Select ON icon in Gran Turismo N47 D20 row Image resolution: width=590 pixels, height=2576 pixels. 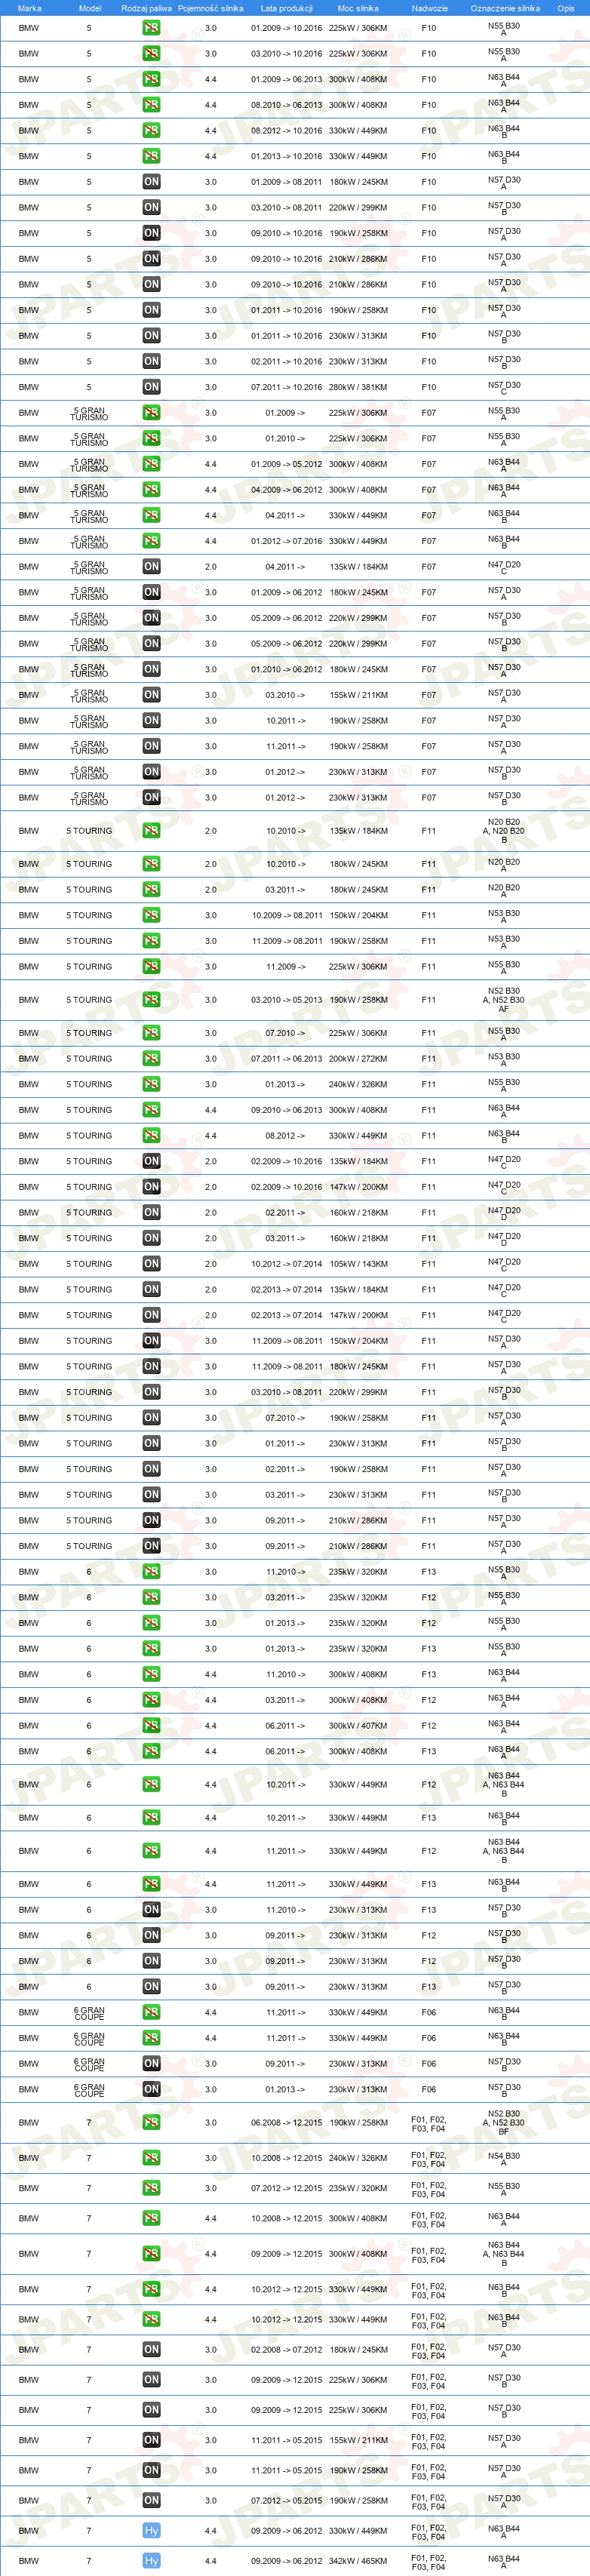[x=151, y=567]
